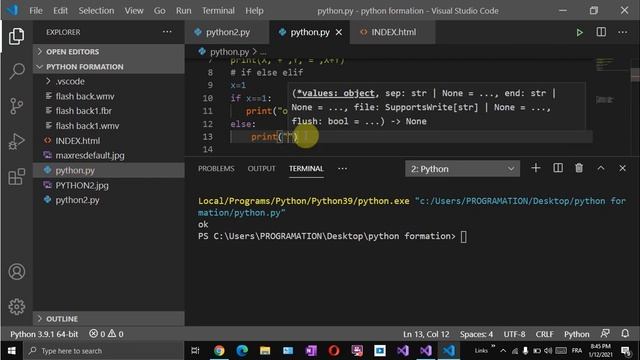
Task: Change language mode via Python status item
Action: (x=576, y=334)
